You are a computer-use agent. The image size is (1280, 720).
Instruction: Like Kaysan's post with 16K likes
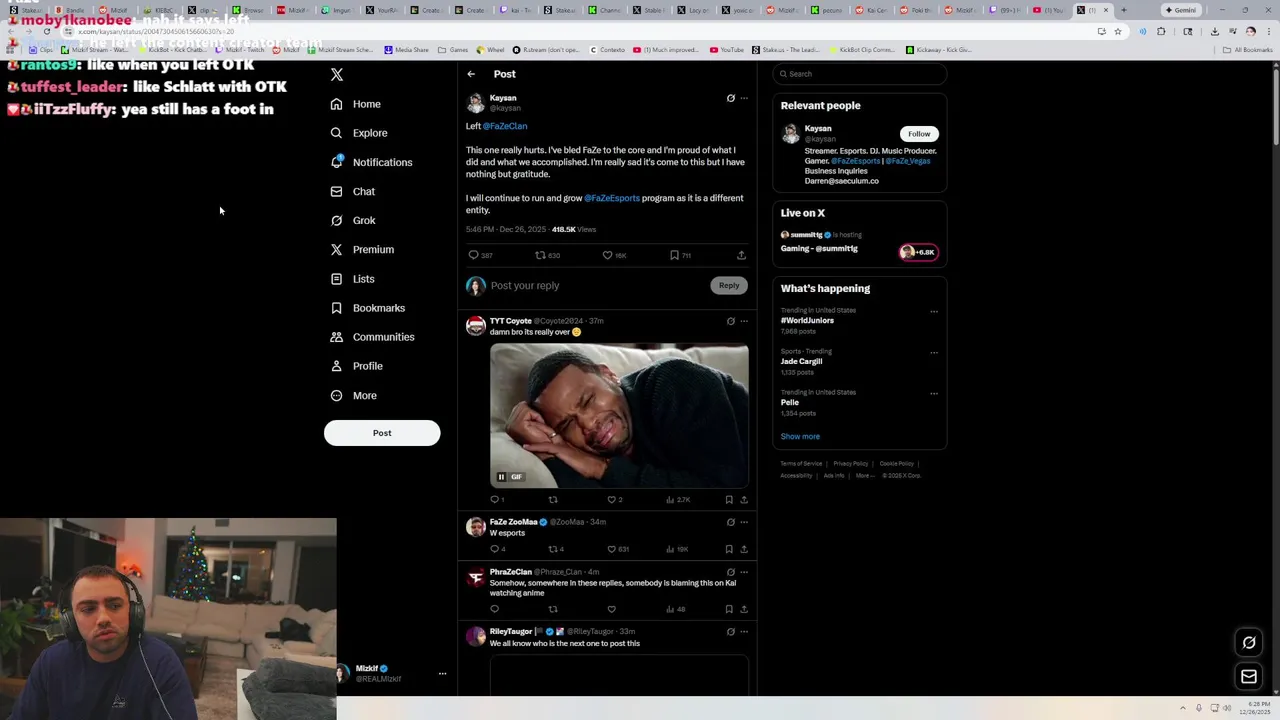[x=614, y=255]
